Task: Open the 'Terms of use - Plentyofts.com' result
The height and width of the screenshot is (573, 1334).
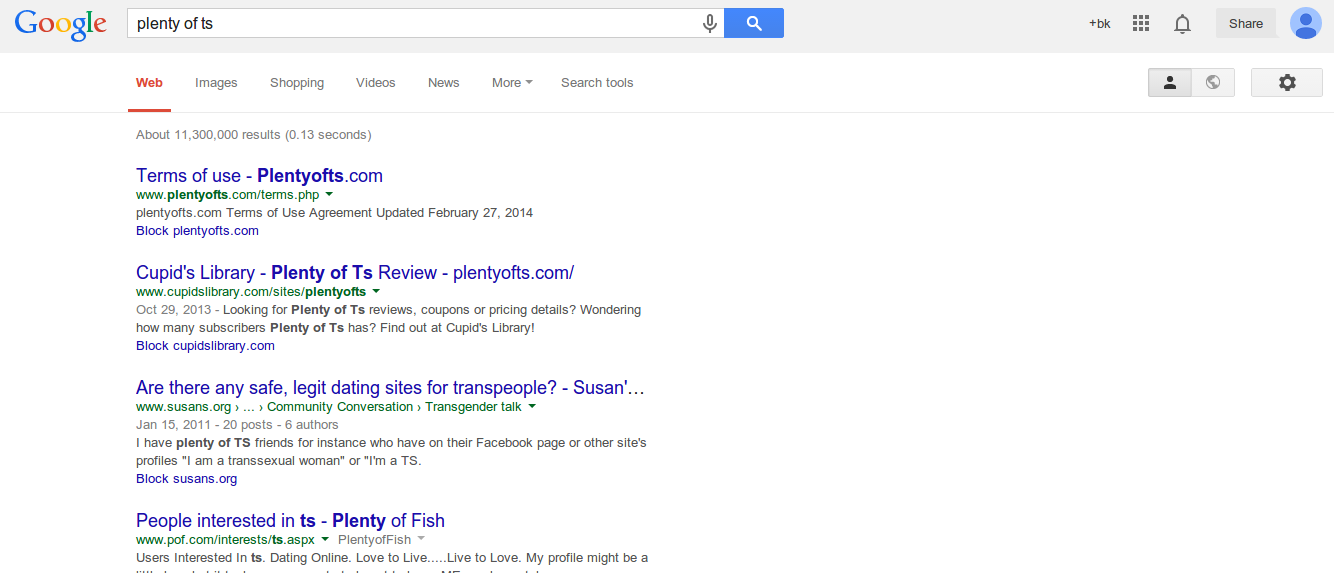Action: 259,176
